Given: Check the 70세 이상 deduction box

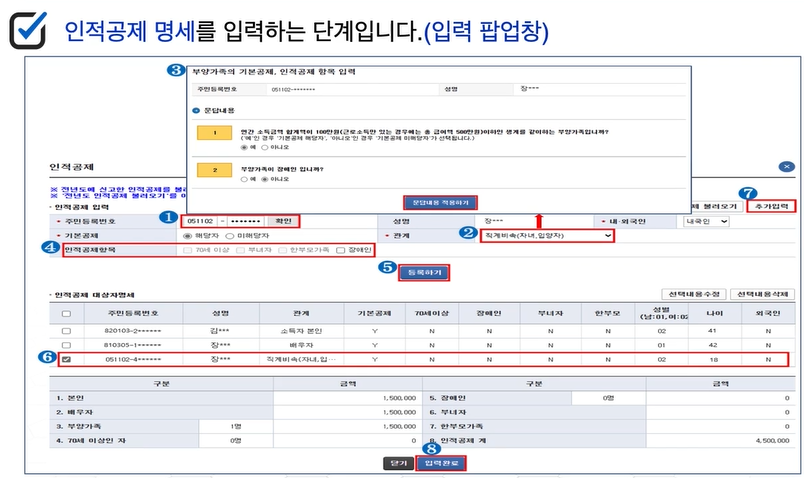Looking at the screenshot, I should point(187,250).
